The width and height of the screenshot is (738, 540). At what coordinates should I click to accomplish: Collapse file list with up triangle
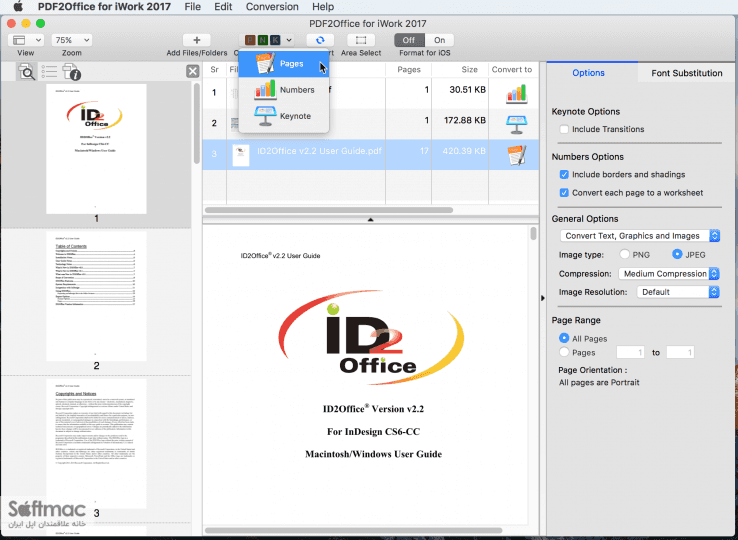tap(370, 219)
